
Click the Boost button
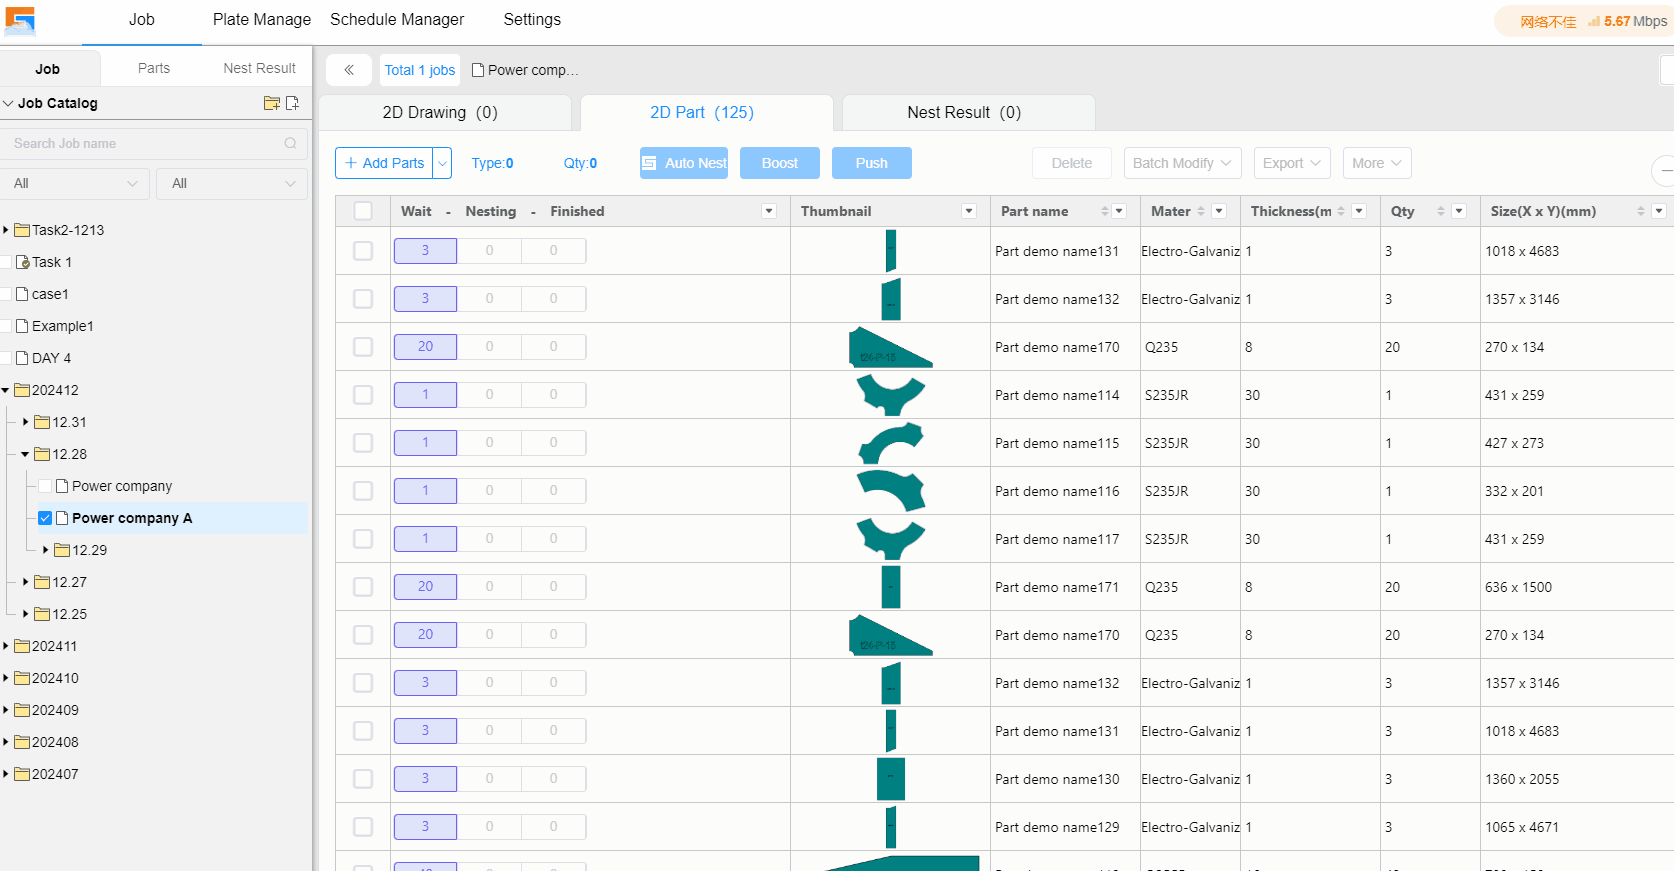click(779, 163)
